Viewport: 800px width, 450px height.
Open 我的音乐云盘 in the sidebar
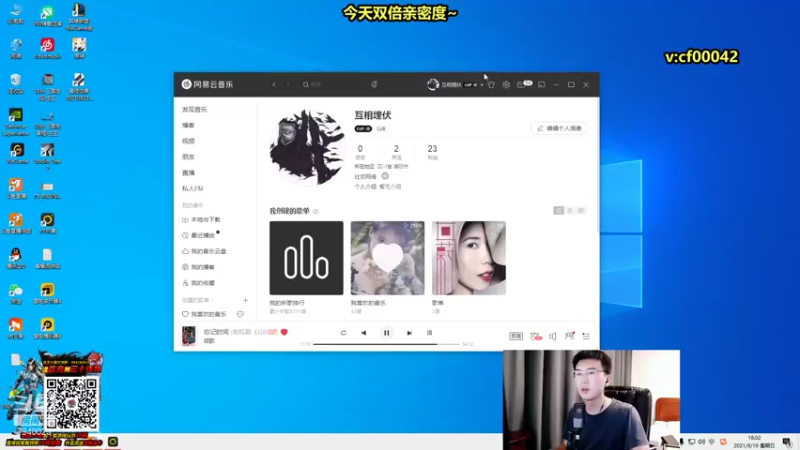pyautogui.click(x=204, y=252)
